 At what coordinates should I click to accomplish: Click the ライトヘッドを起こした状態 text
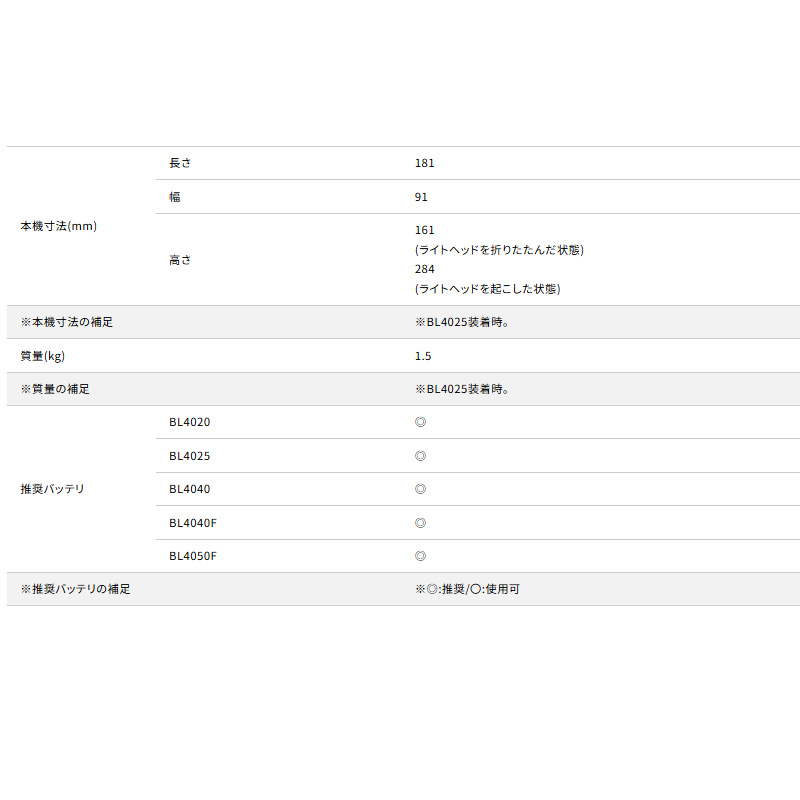(487, 289)
